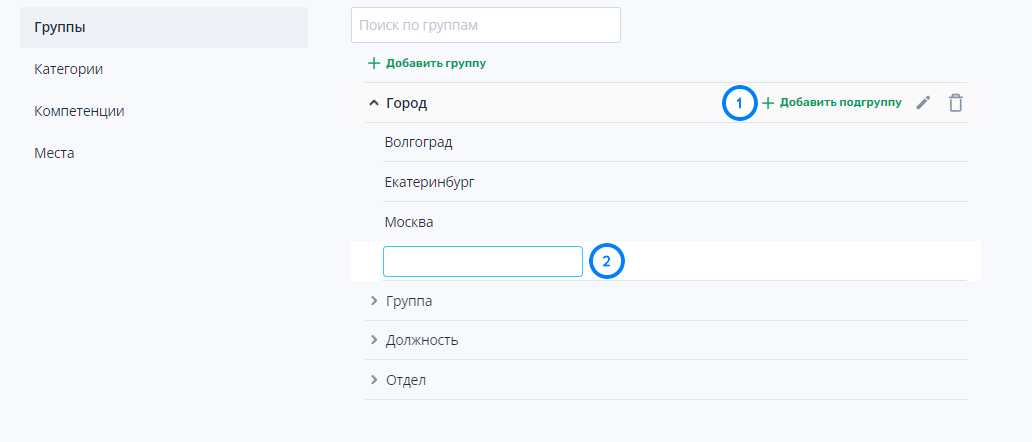Image resolution: width=1032 pixels, height=442 pixels.
Task: Delete the Город group with the trash icon
Action: coord(955,103)
